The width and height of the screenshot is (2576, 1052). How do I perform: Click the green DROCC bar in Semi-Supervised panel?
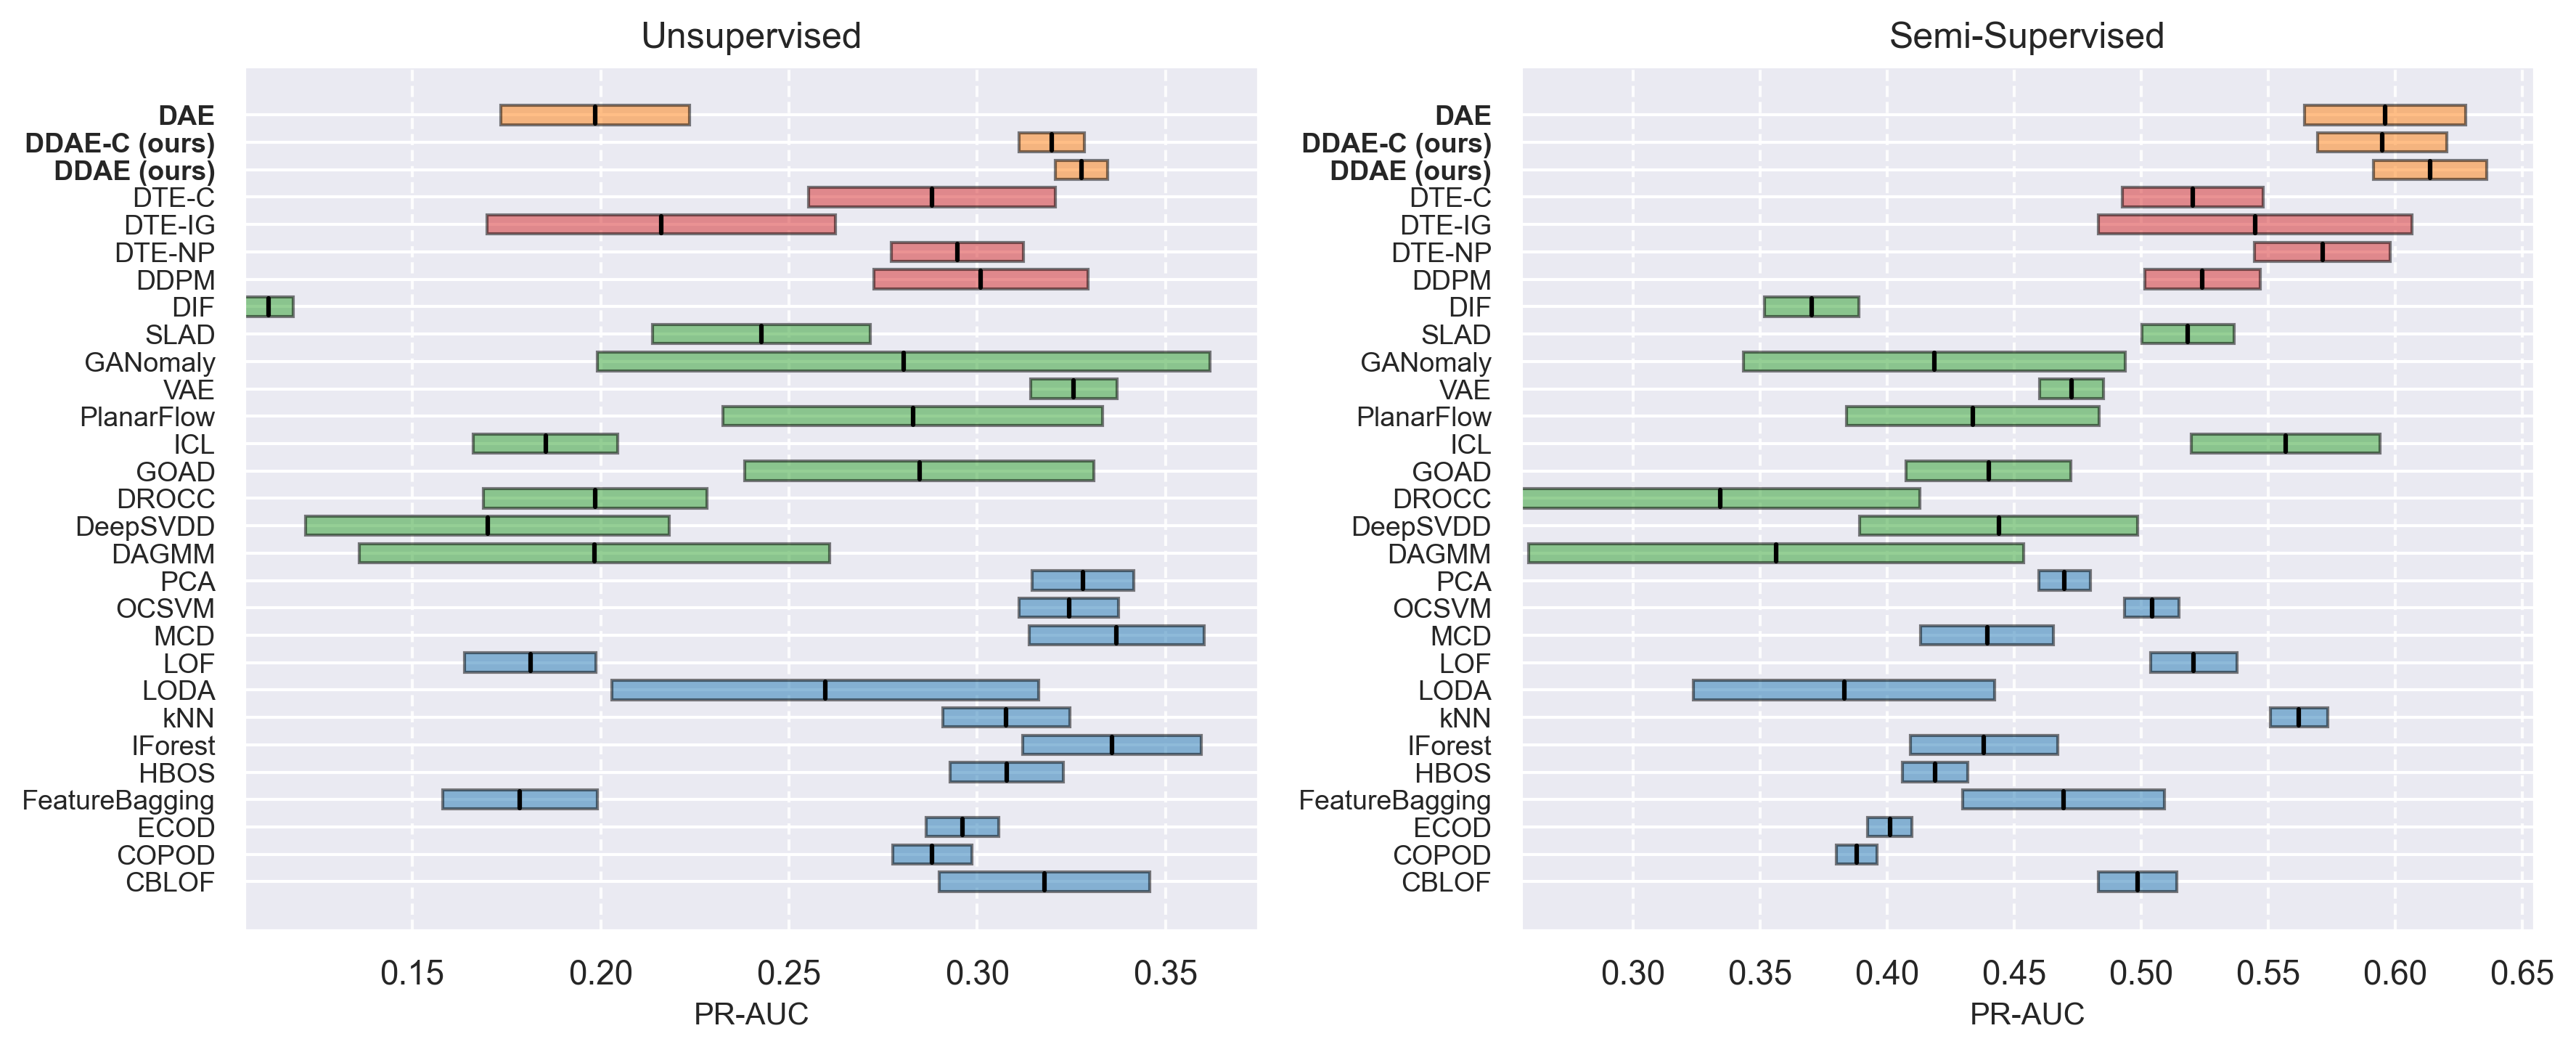[x=1720, y=498]
